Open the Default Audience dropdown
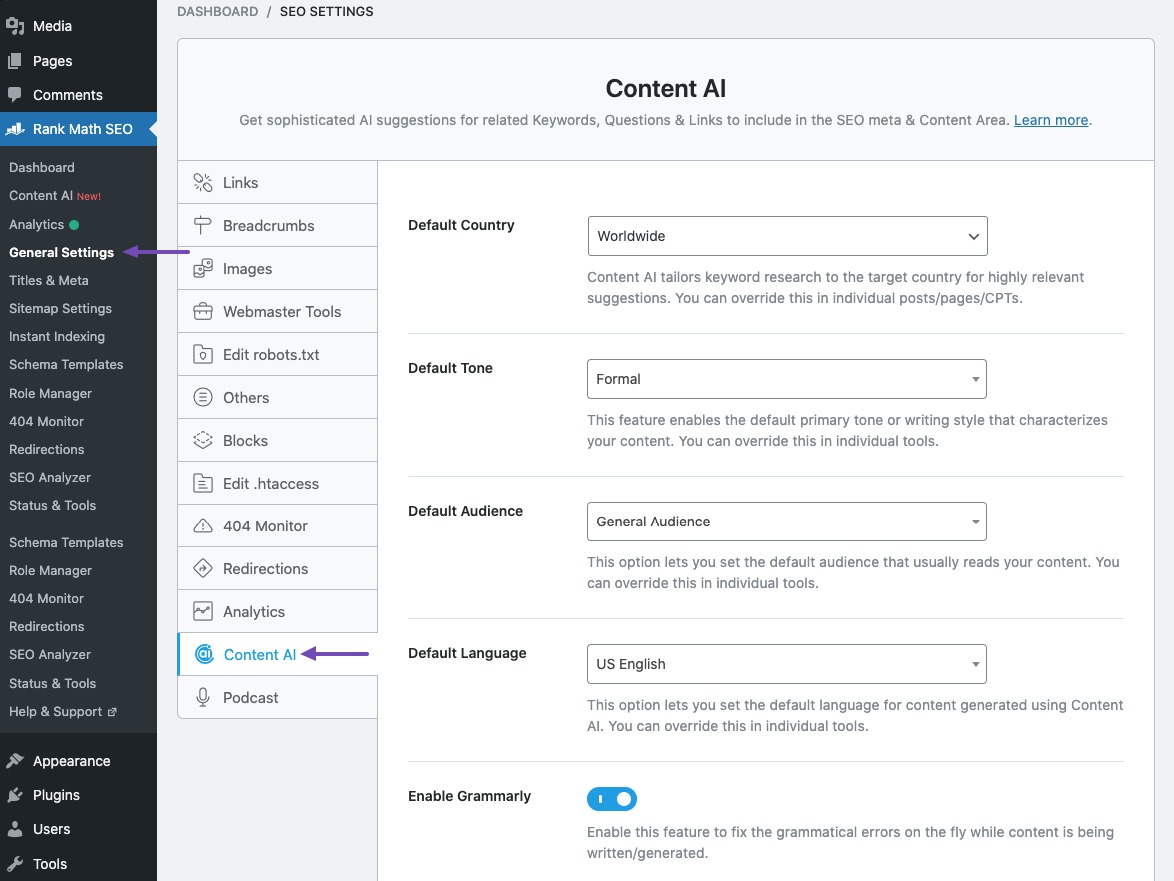Image resolution: width=1174 pixels, height=881 pixels. (787, 522)
